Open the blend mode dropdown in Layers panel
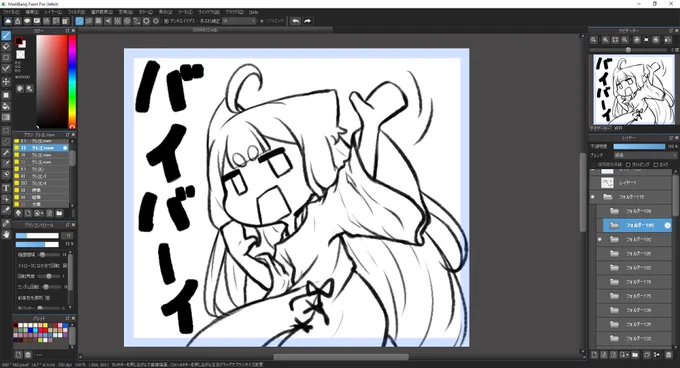This screenshot has width=680, height=368. click(645, 155)
